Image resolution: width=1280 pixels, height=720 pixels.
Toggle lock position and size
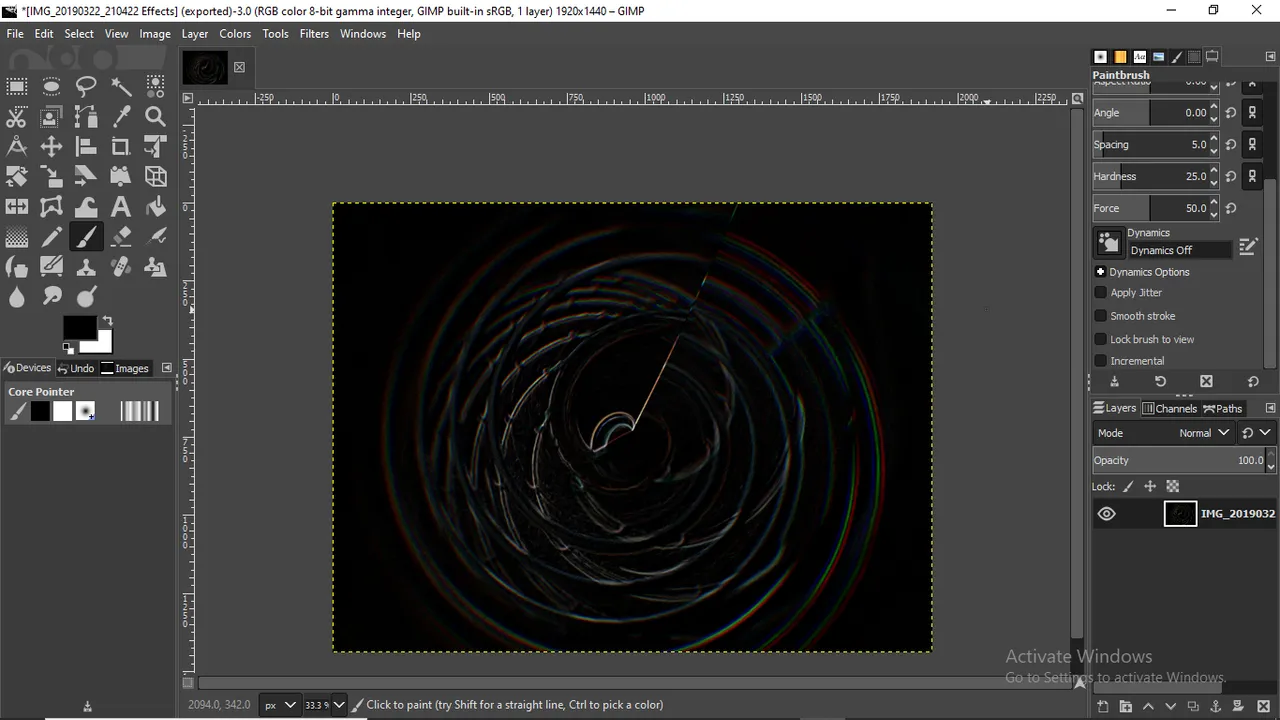tap(1150, 487)
